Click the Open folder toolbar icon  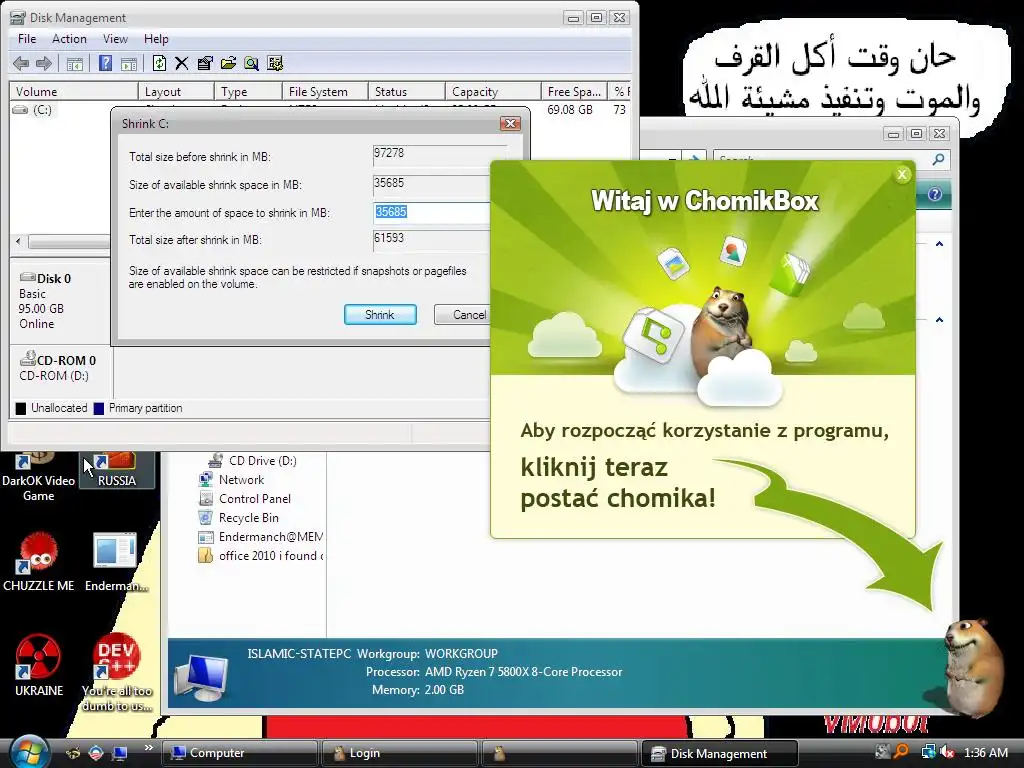point(228,63)
